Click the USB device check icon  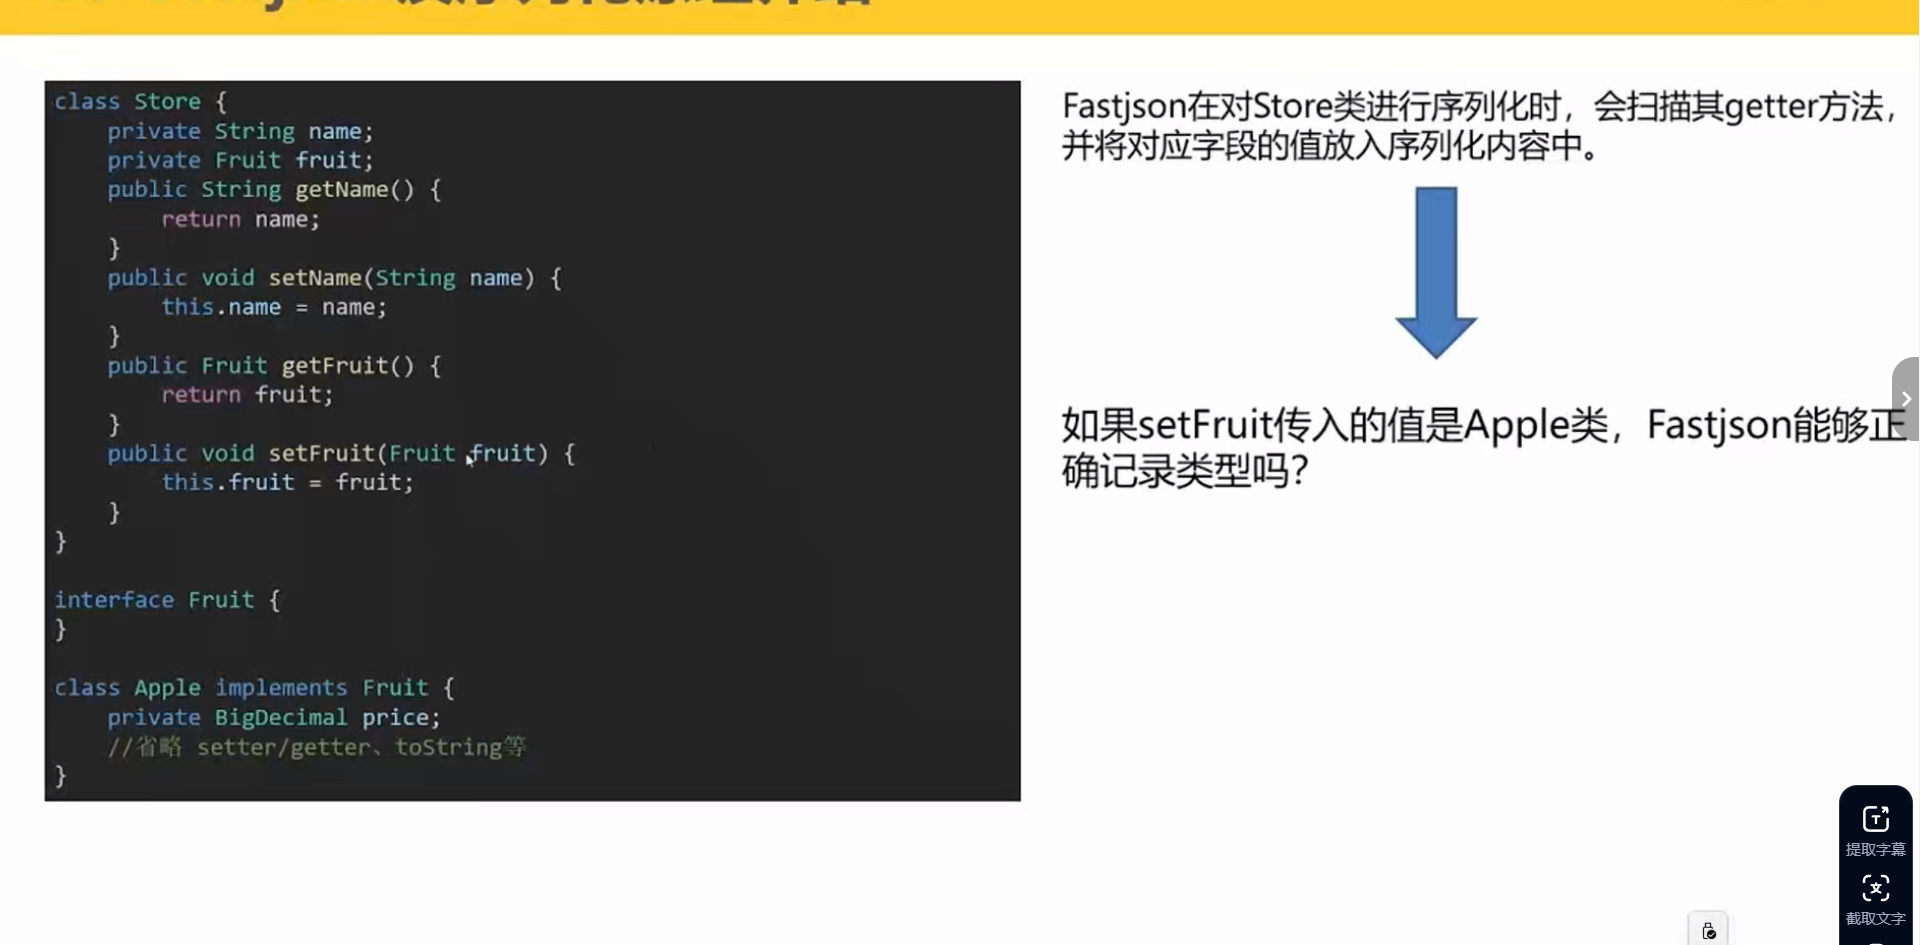point(1708,930)
